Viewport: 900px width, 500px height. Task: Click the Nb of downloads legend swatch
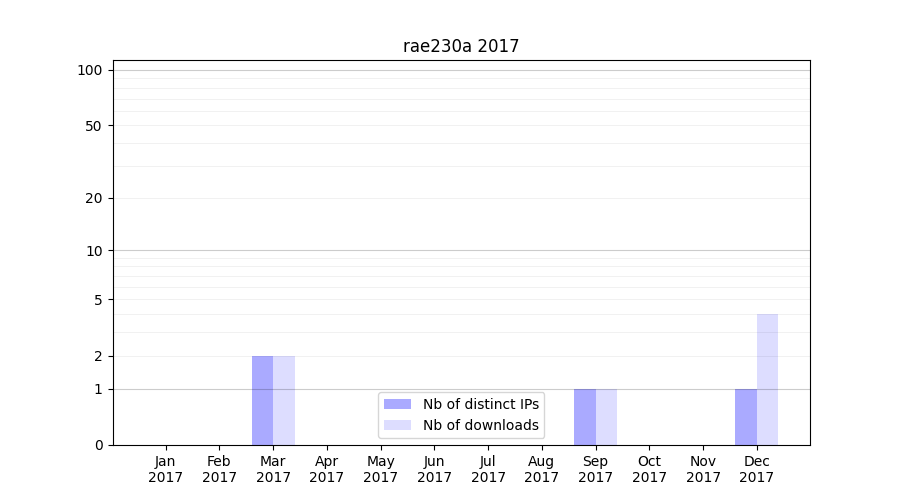397,425
